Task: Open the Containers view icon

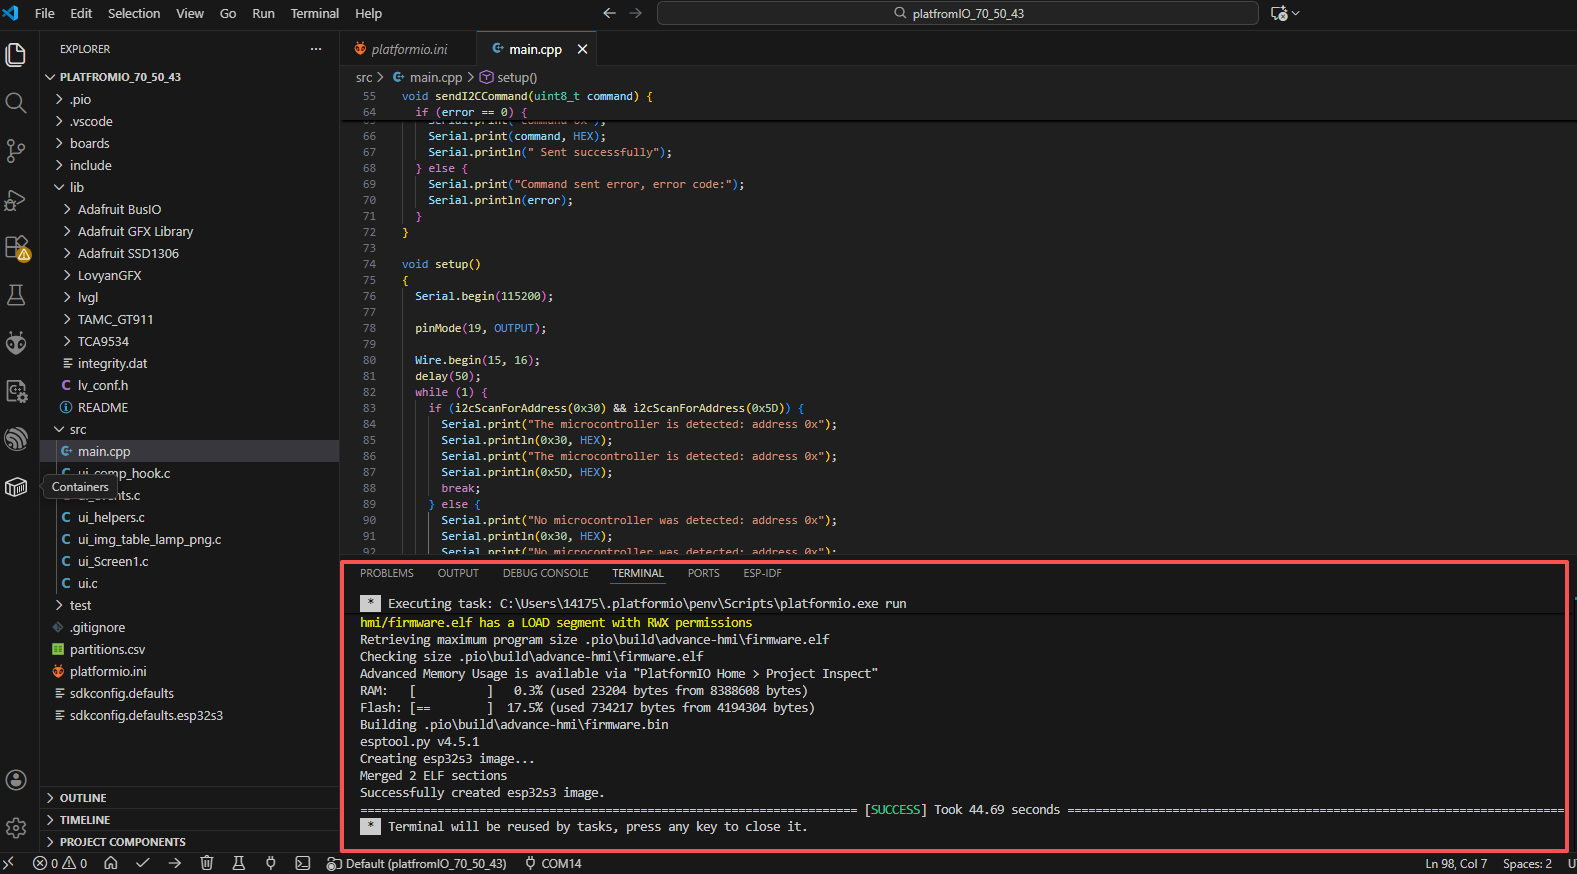Action: click(16, 487)
